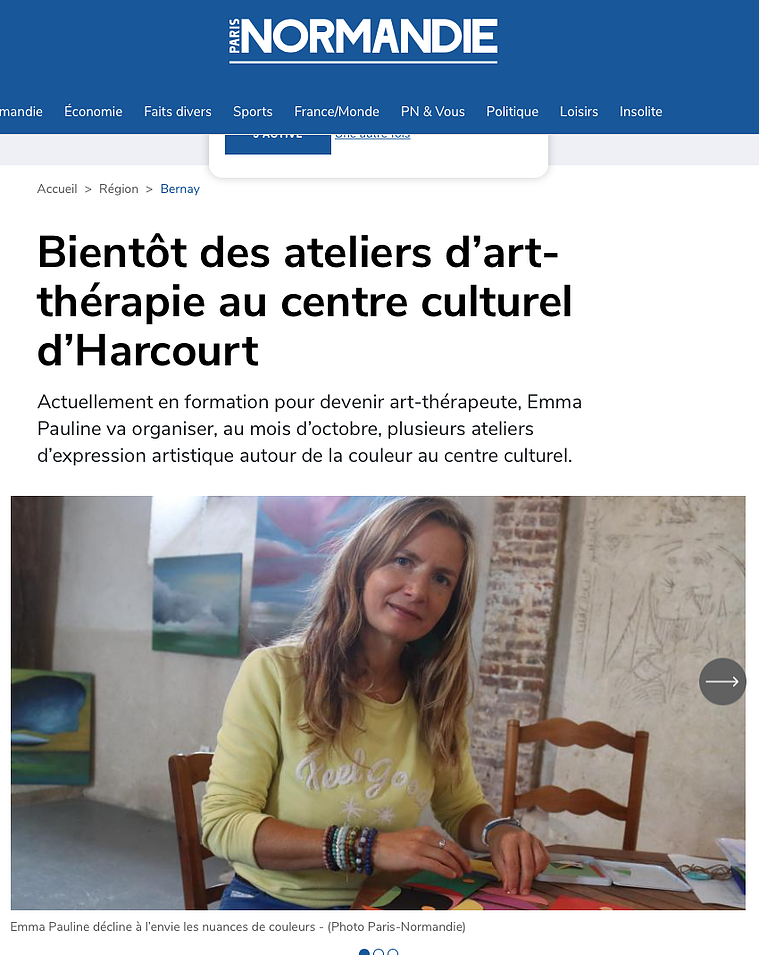Image resolution: width=759 pixels, height=955 pixels.
Task: Dismiss popup with the underlined link
Action: tap(372, 136)
